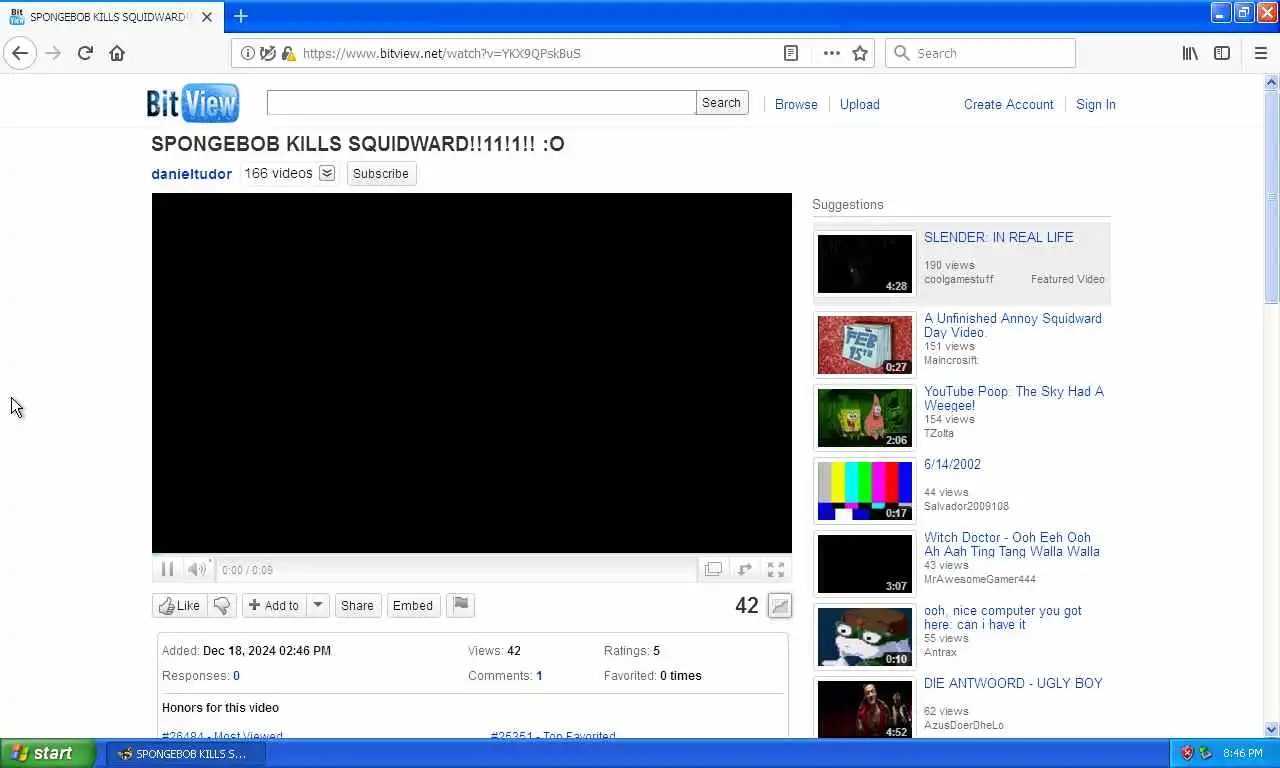Like this video
Screen dimensions: 1280x768
(x=180, y=605)
